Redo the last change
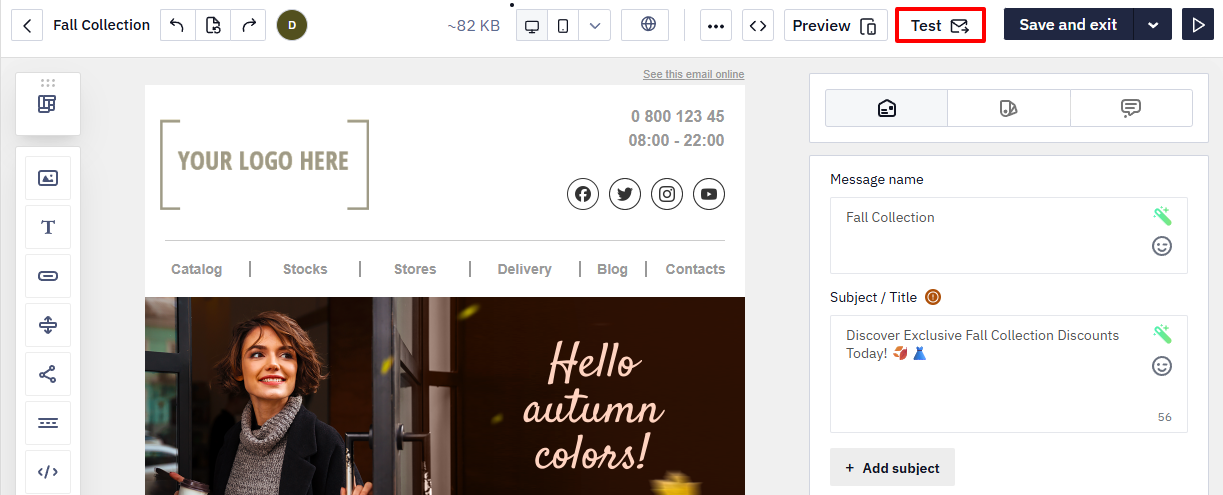1223x495 pixels. (x=248, y=25)
